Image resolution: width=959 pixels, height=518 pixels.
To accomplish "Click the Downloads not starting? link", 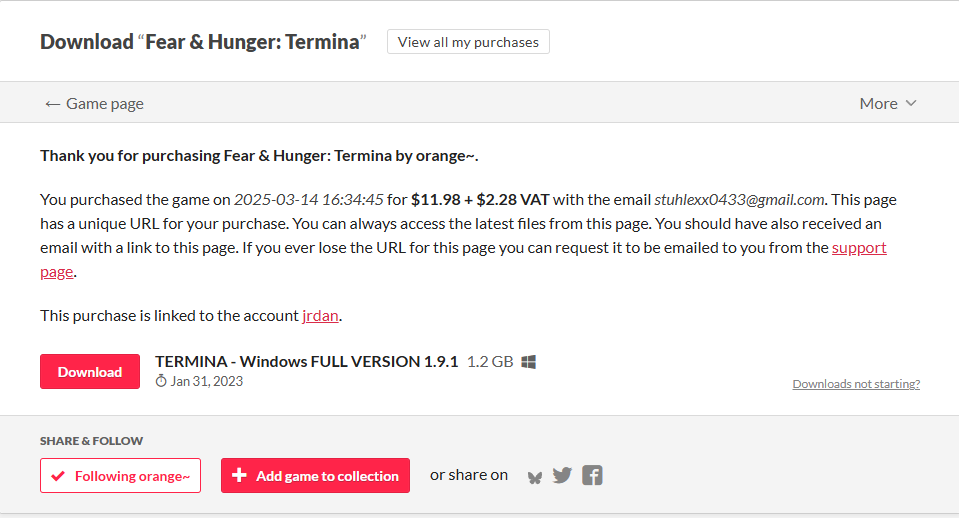I will click(x=856, y=383).
